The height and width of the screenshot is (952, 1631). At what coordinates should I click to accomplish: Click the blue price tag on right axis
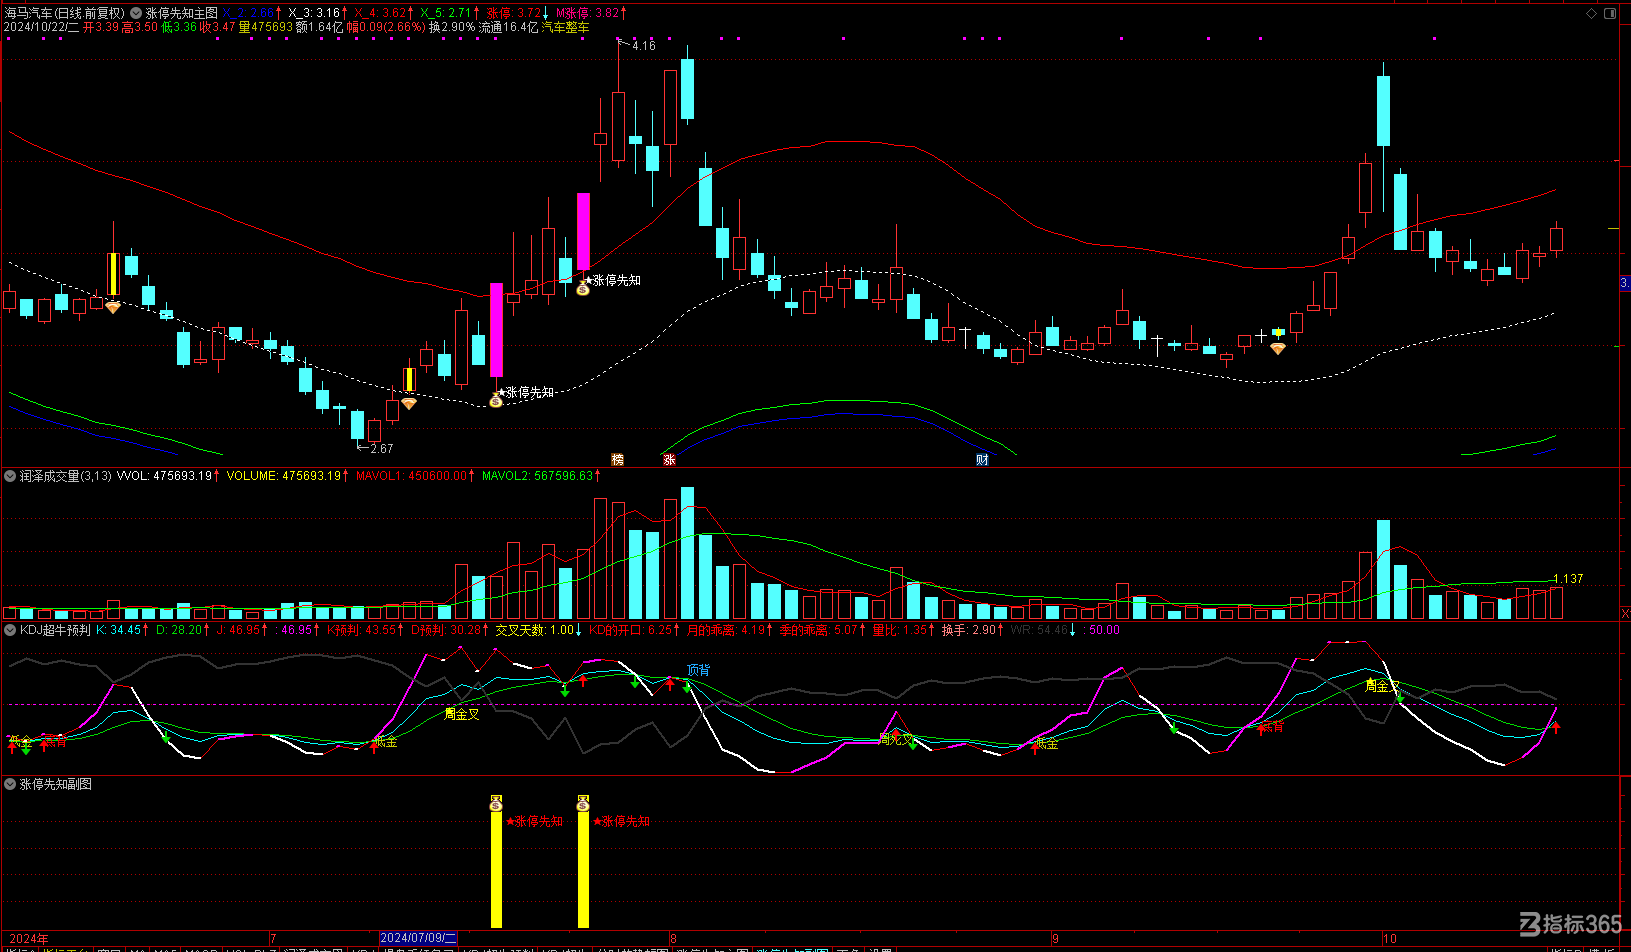1625,283
